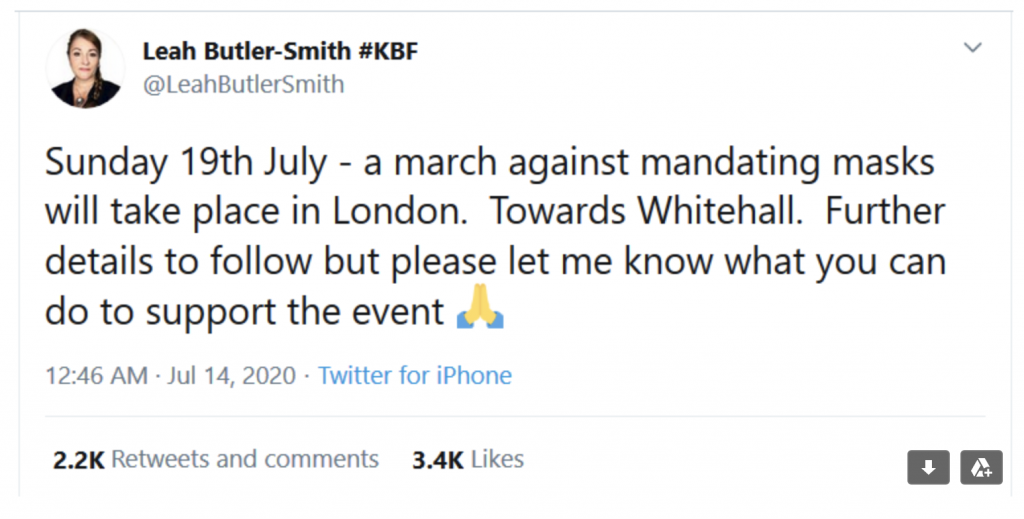Save image to Google Drive icon

pyautogui.click(x=981, y=466)
